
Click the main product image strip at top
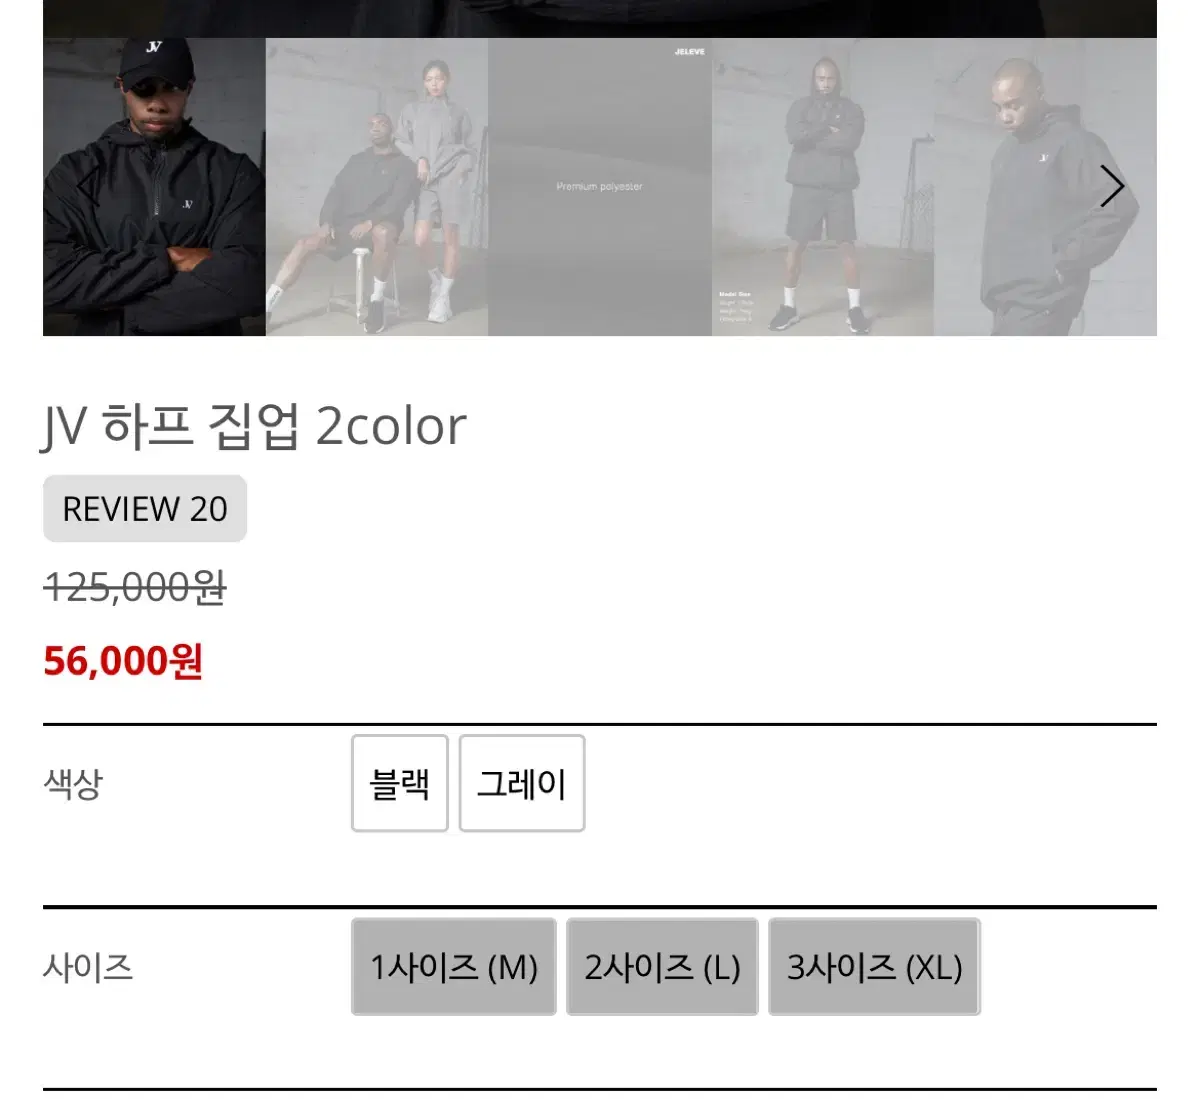click(x=600, y=18)
